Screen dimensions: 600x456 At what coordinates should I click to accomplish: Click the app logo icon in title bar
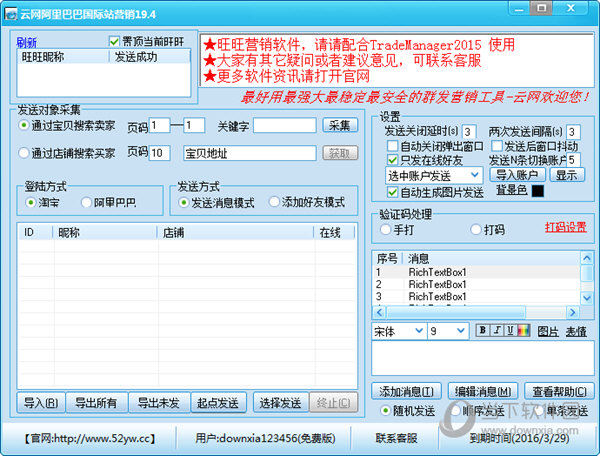point(10,14)
